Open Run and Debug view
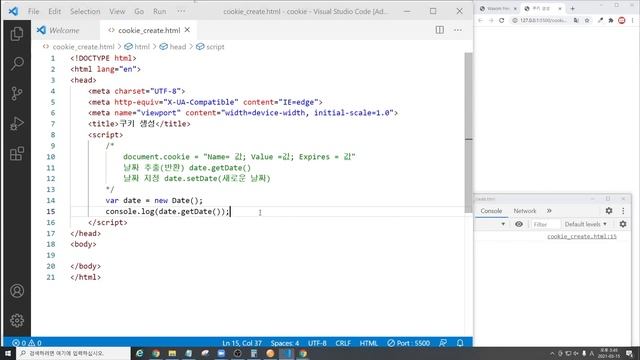The image size is (640, 360). coord(17,123)
